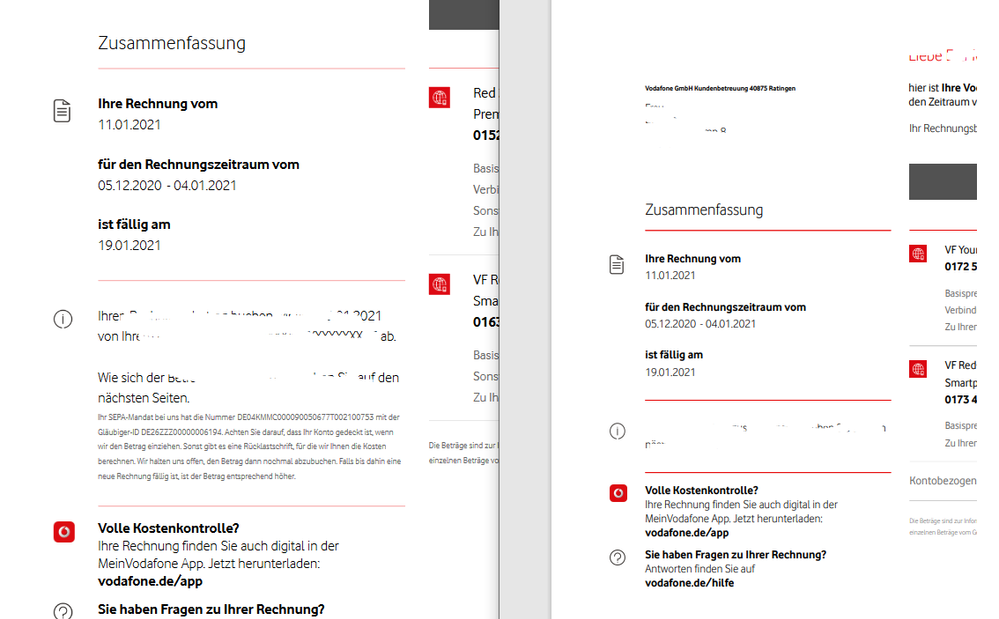Click the info circle icon on left page
The width and height of the screenshot is (999, 619).
click(62, 318)
